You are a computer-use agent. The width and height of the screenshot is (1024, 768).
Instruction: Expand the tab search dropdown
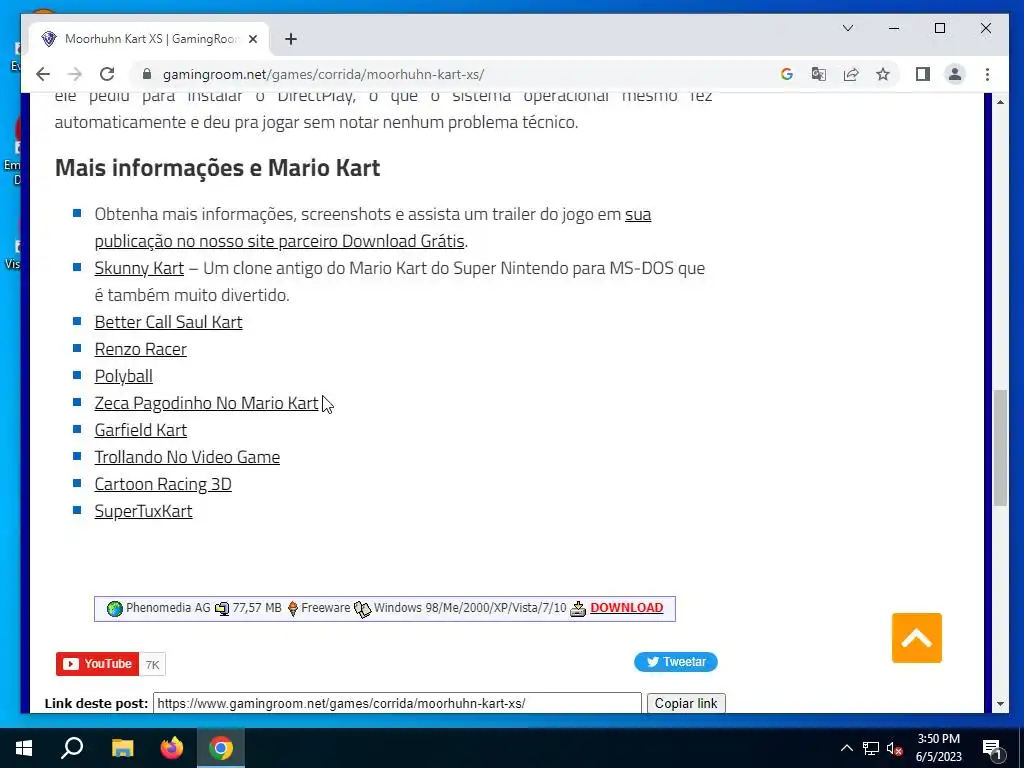848,28
